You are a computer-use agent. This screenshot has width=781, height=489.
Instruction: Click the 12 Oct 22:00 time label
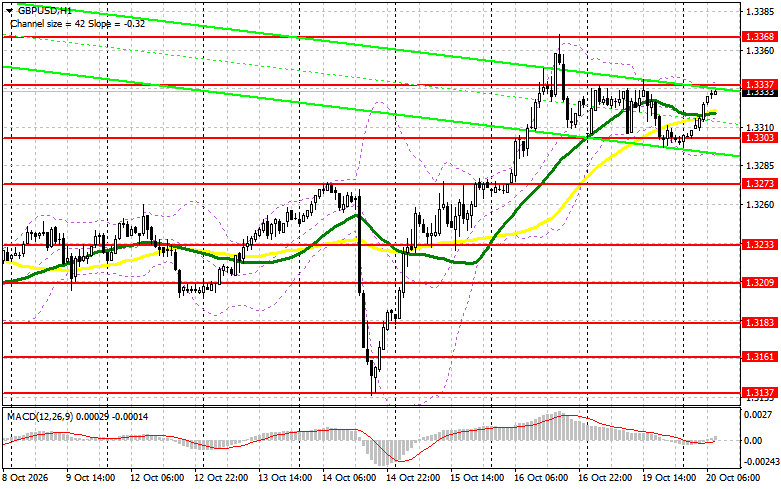coord(221,478)
